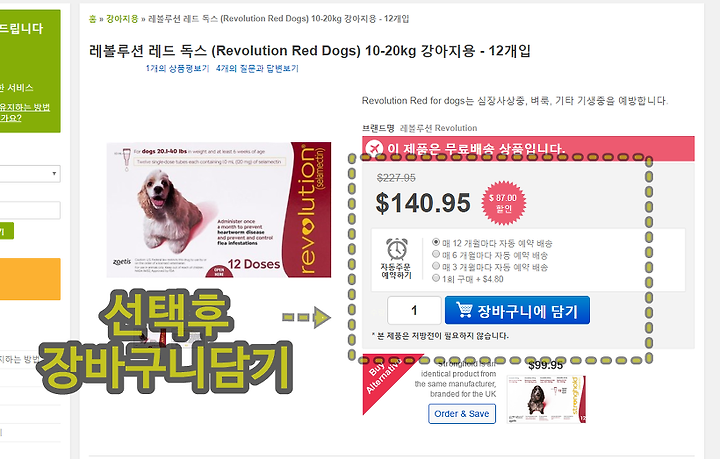Click the quantity input field

click(x=414, y=310)
